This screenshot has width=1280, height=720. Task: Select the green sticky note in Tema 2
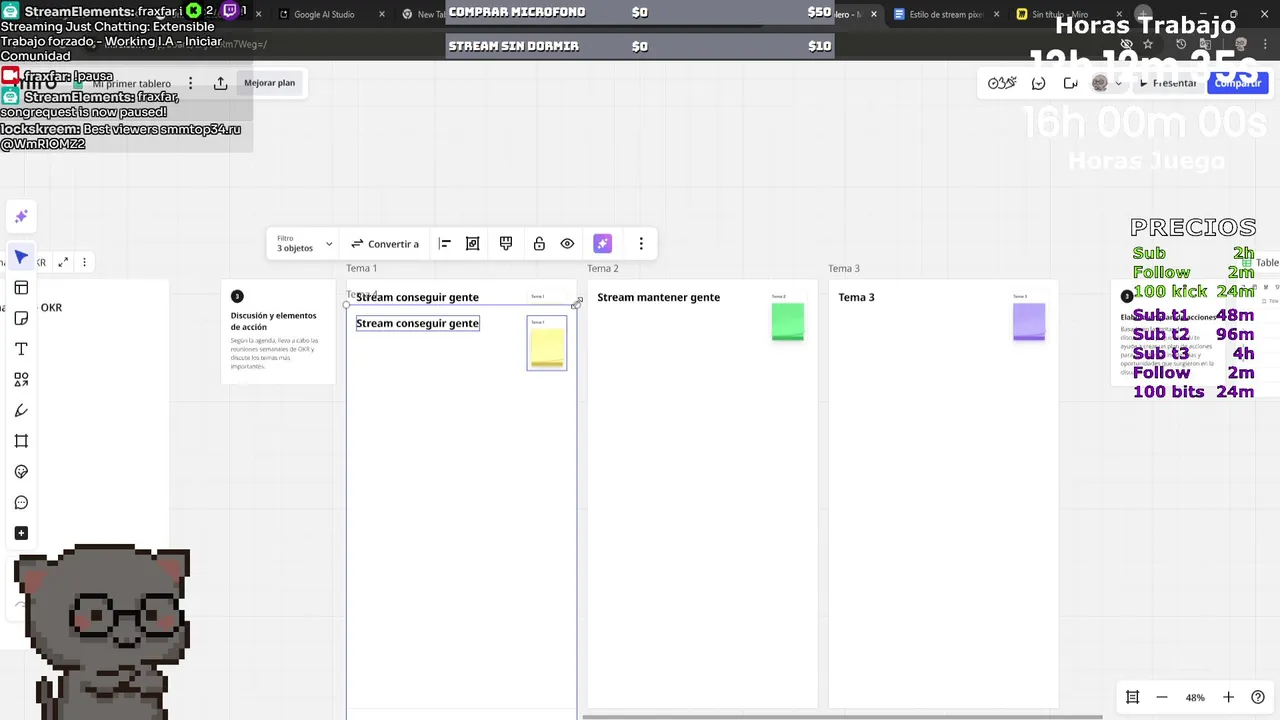pyautogui.click(x=788, y=321)
